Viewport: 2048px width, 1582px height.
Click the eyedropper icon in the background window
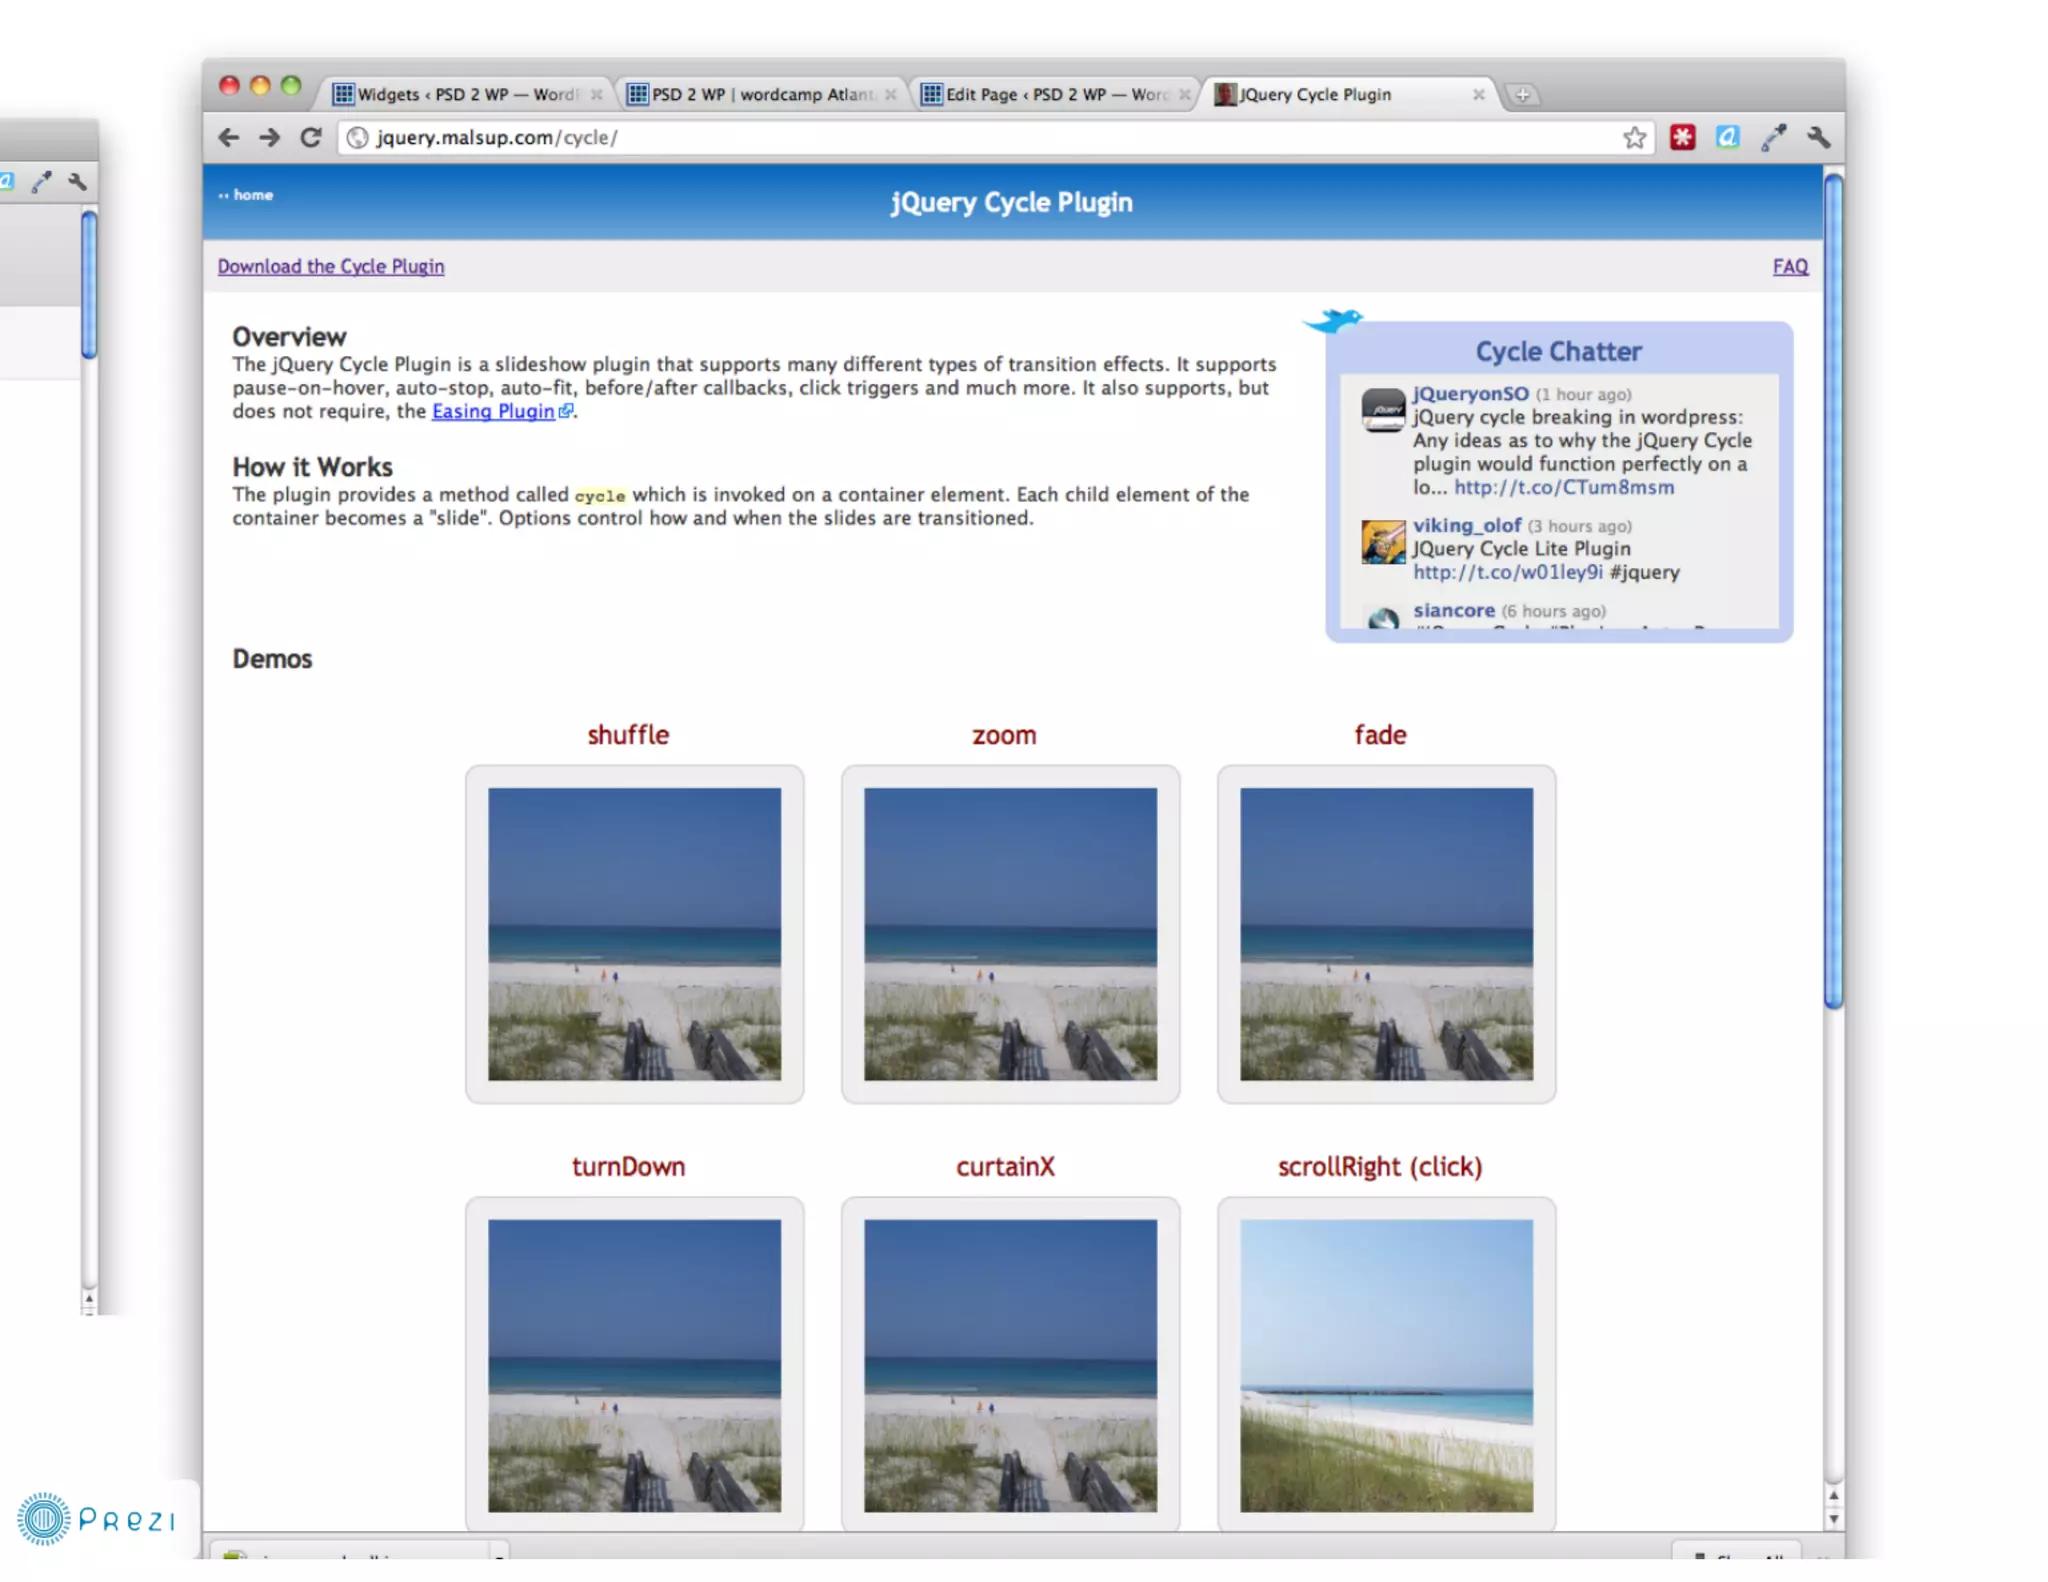[41, 181]
